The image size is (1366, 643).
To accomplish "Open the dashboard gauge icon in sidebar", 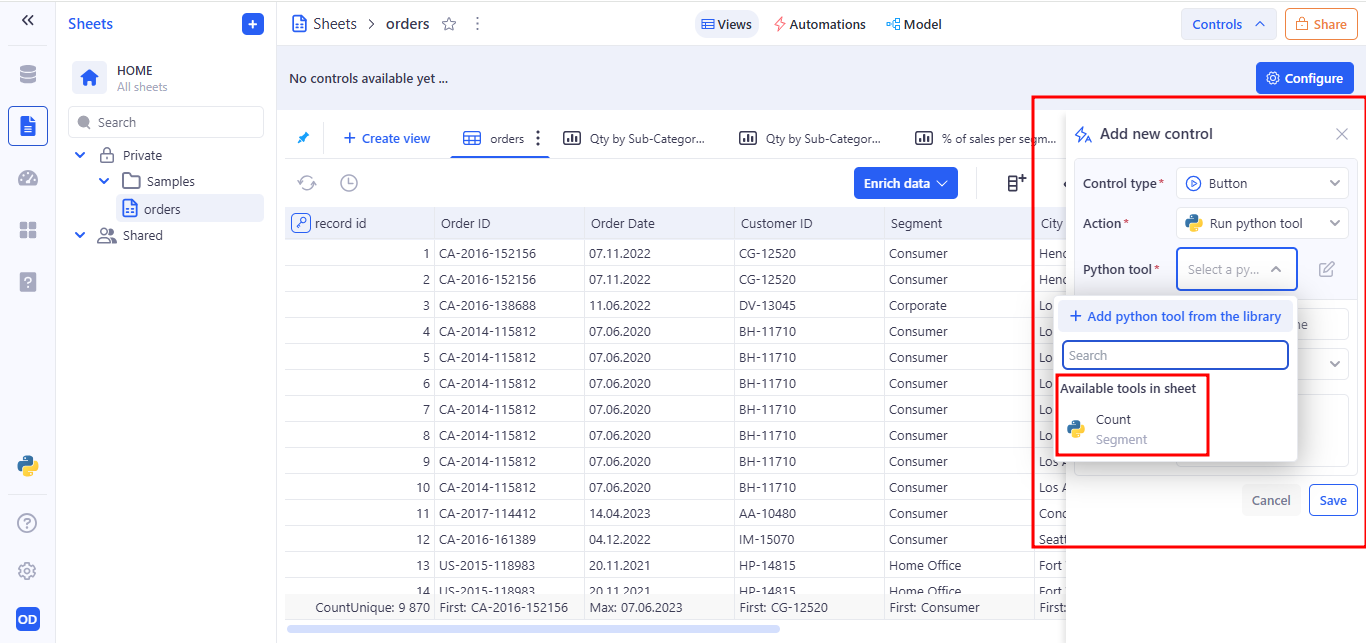I will (x=28, y=178).
